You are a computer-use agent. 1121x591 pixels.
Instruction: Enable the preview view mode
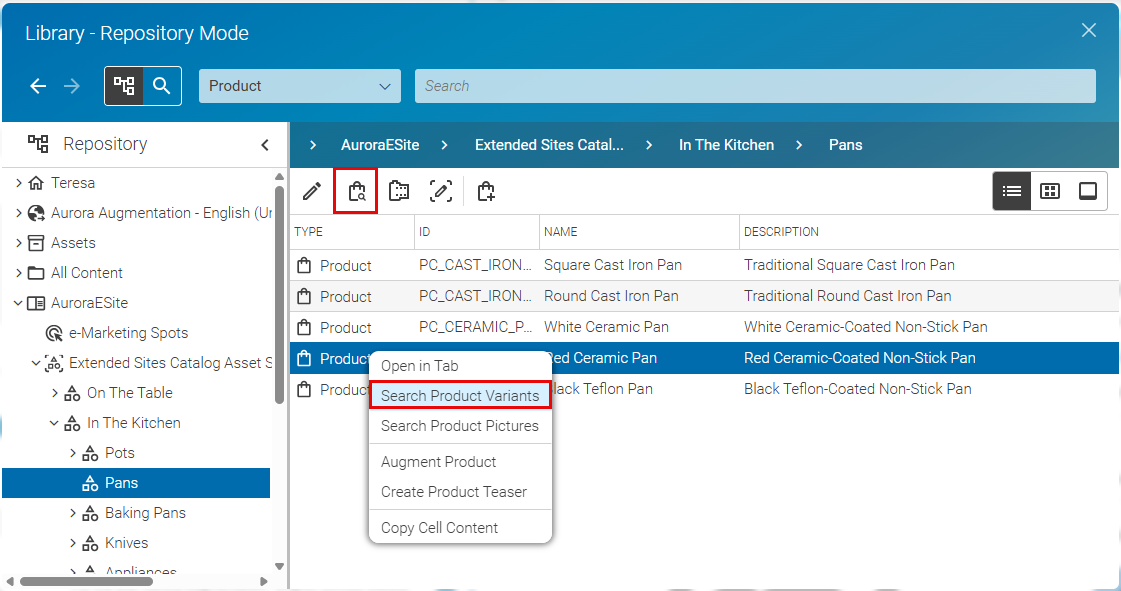click(1087, 190)
